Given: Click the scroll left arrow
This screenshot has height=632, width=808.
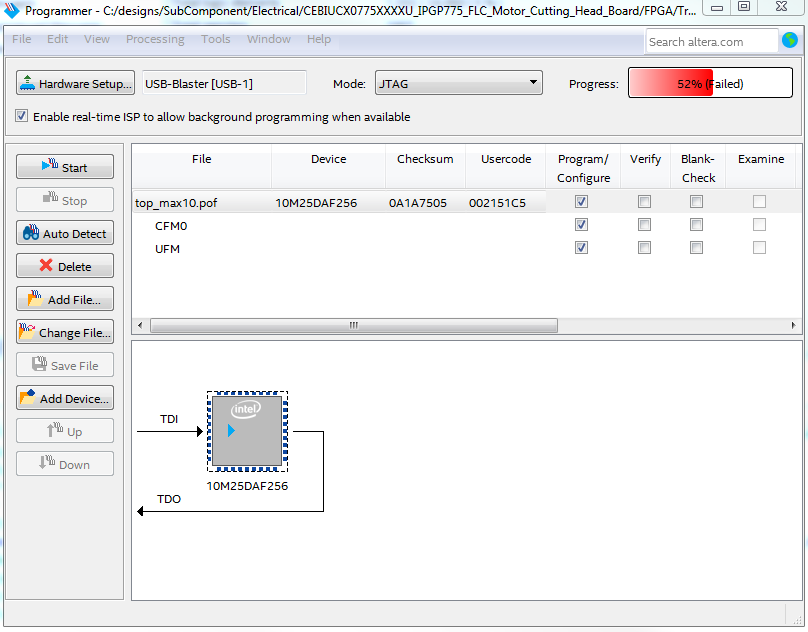Looking at the screenshot, I should click(x=140, y=325).
